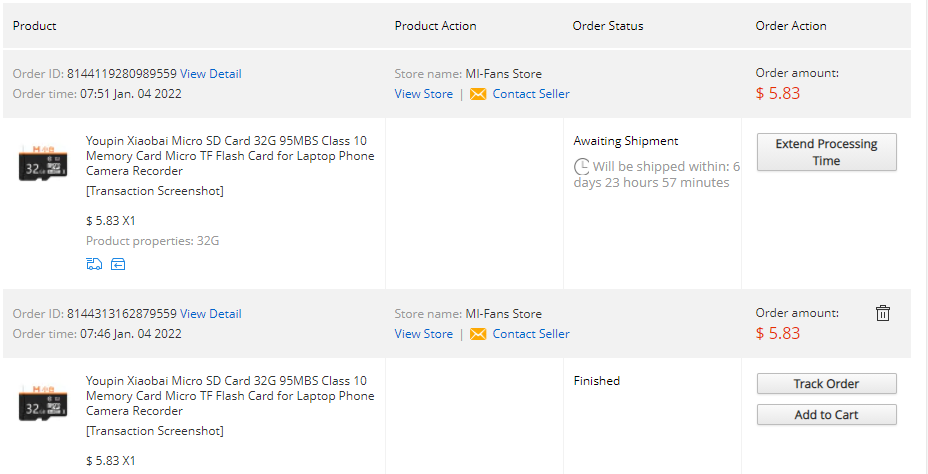This screenshot has height=474, width=928.
Task: Click envelope icon for second order's seller
Action: pyautogui.click(x=478, y=334)
